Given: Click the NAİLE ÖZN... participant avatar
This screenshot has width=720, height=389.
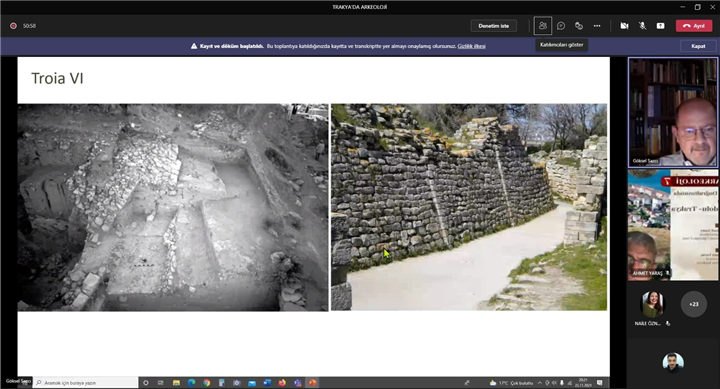Looking at the screenshot, I should point(652,304).
